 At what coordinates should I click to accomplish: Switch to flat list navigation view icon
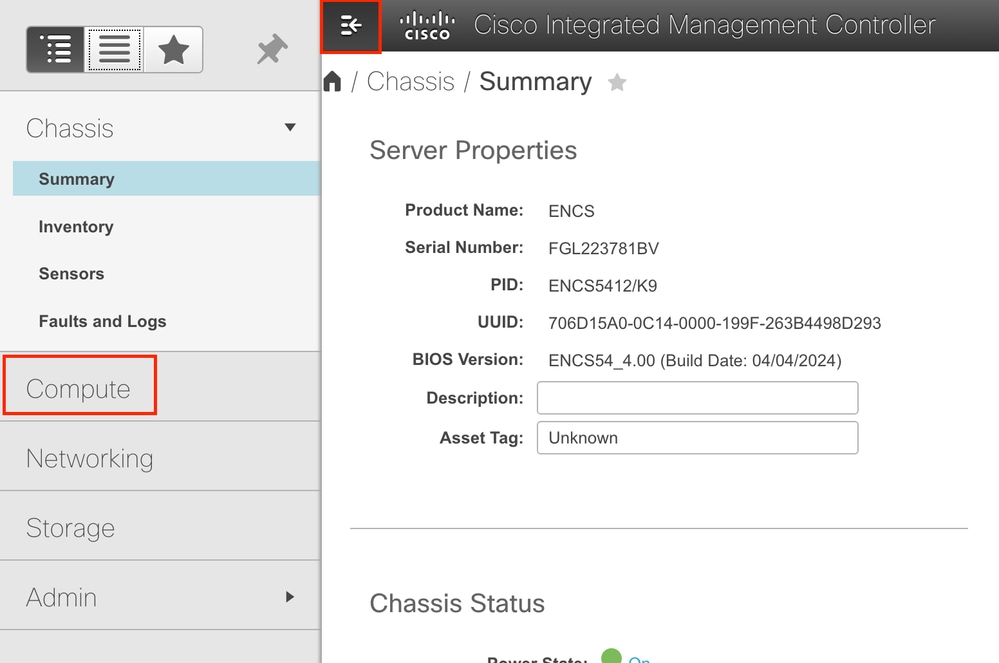click(x=114, y=50)
